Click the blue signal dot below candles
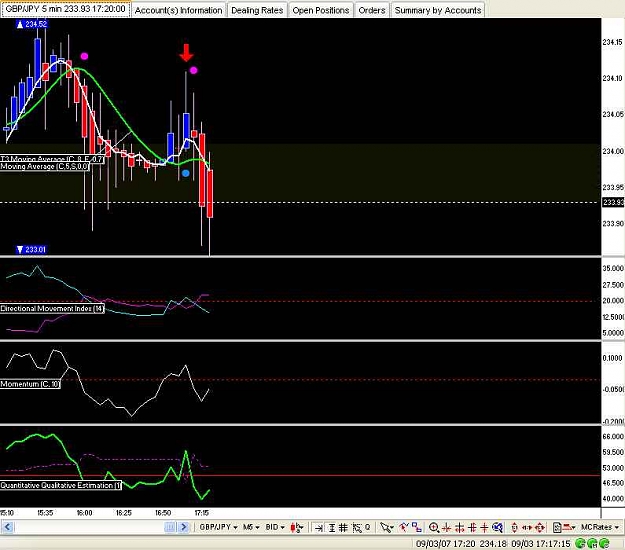Viewport: 625px width, 550px height. (185, 173)
